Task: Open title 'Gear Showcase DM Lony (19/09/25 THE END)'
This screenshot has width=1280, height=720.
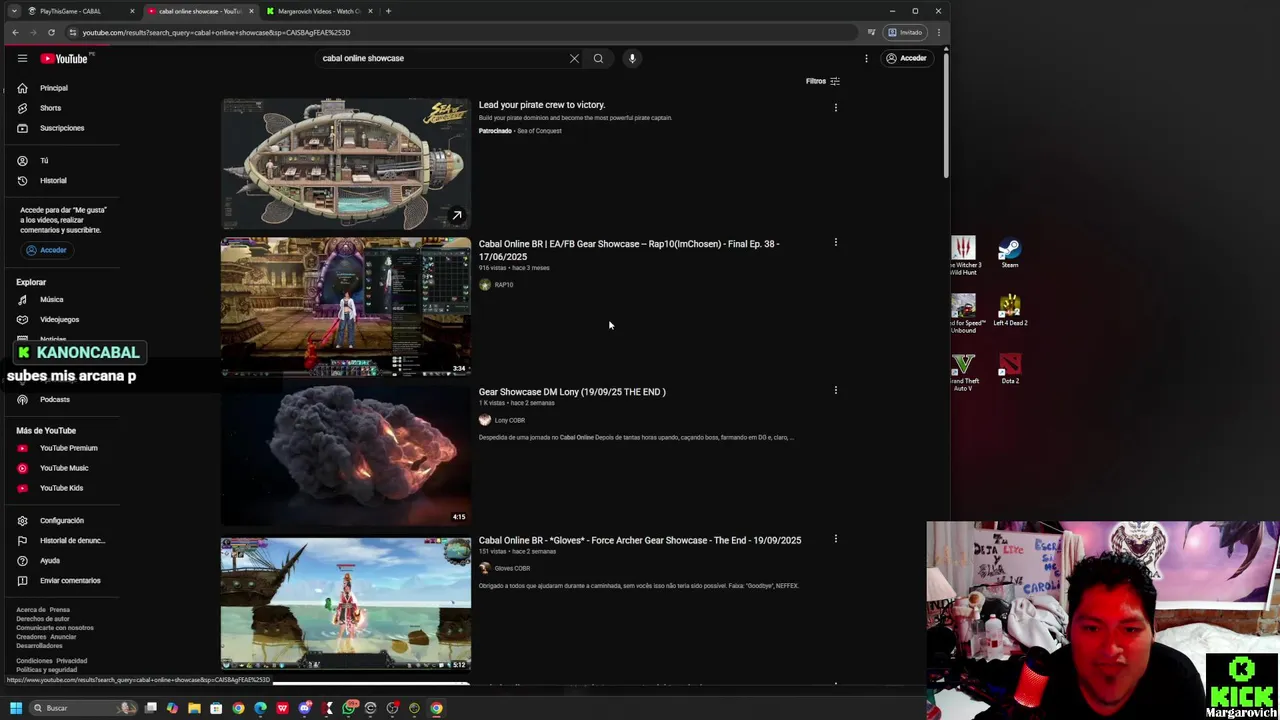Action: [572, 392]
